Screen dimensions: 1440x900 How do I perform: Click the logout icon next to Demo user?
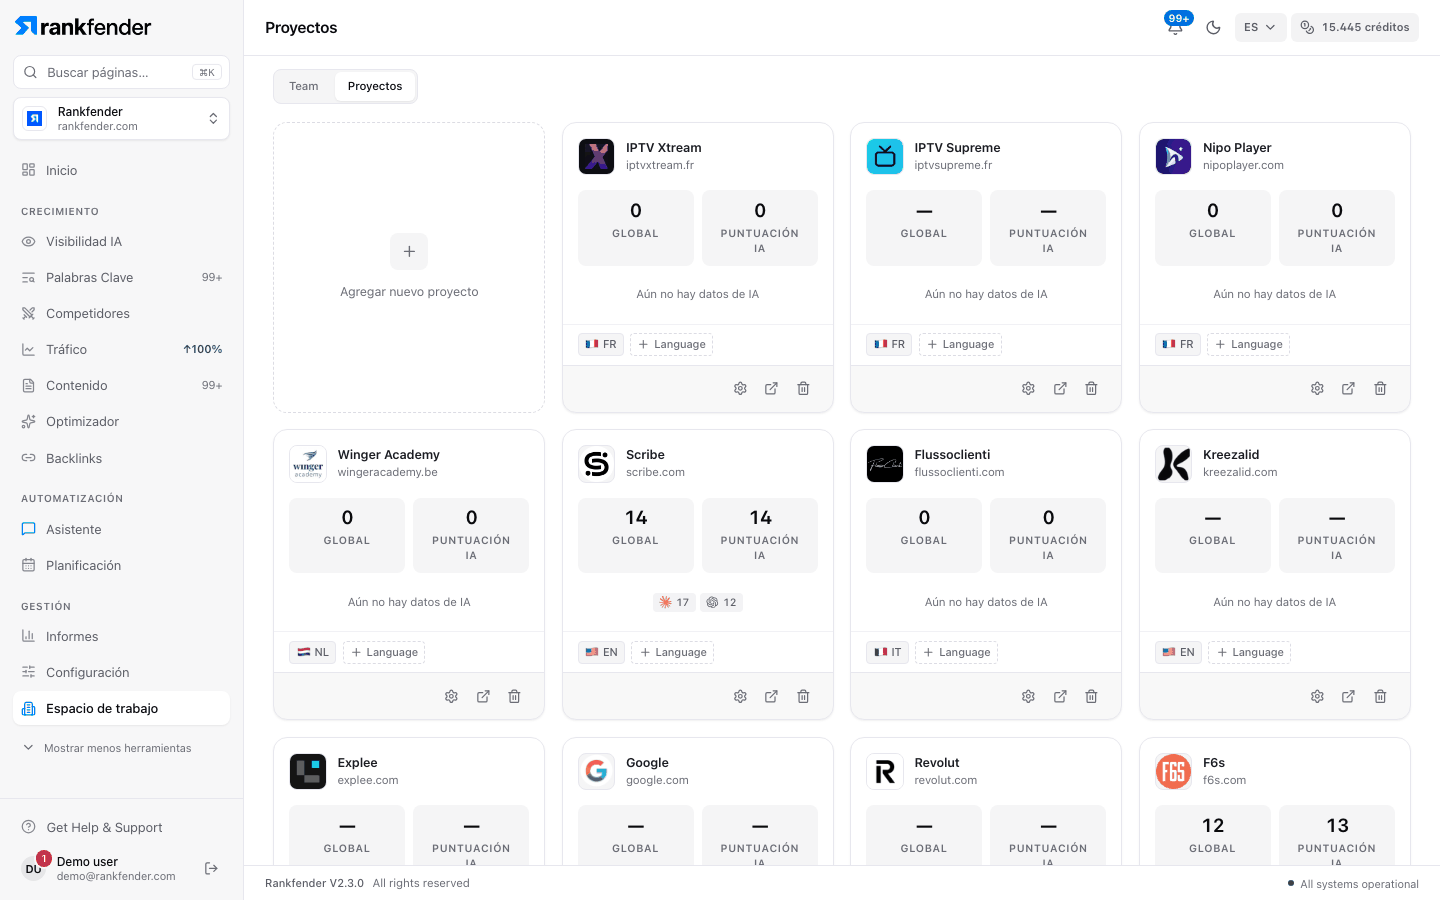coord(211,868)
